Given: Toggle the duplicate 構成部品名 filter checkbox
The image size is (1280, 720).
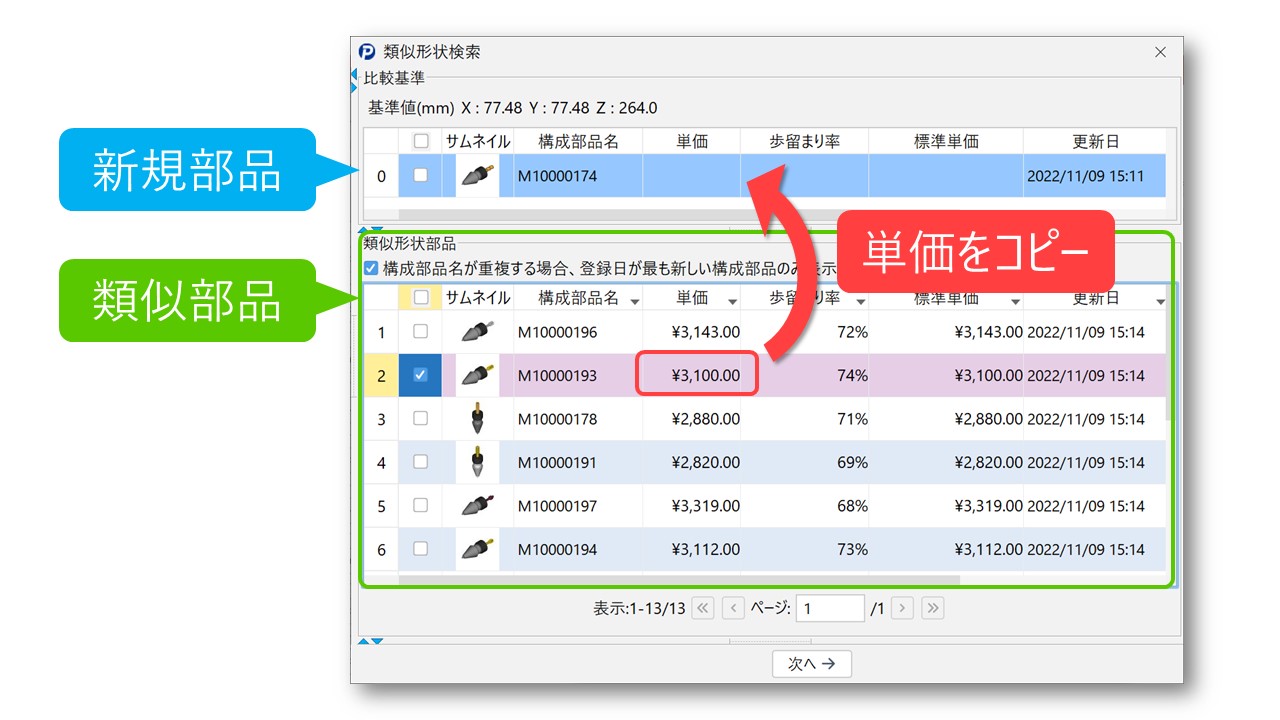Looking at the screenshot, I should 371,268.
